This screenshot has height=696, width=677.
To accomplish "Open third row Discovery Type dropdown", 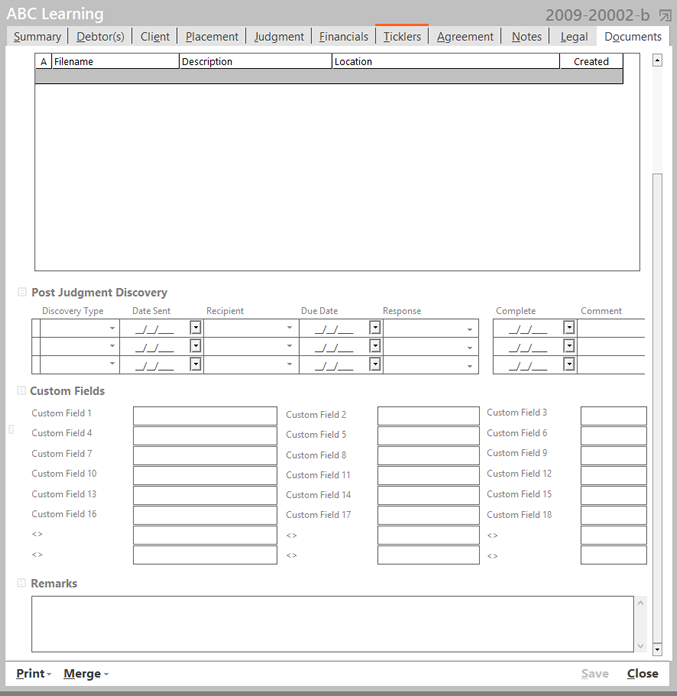I will [112, 364].
